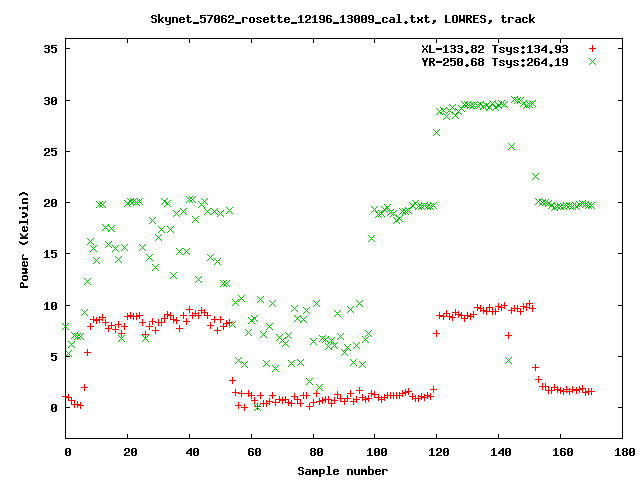Click the x-axis tick label 40

pyautogui.click(x=192, y=452)
